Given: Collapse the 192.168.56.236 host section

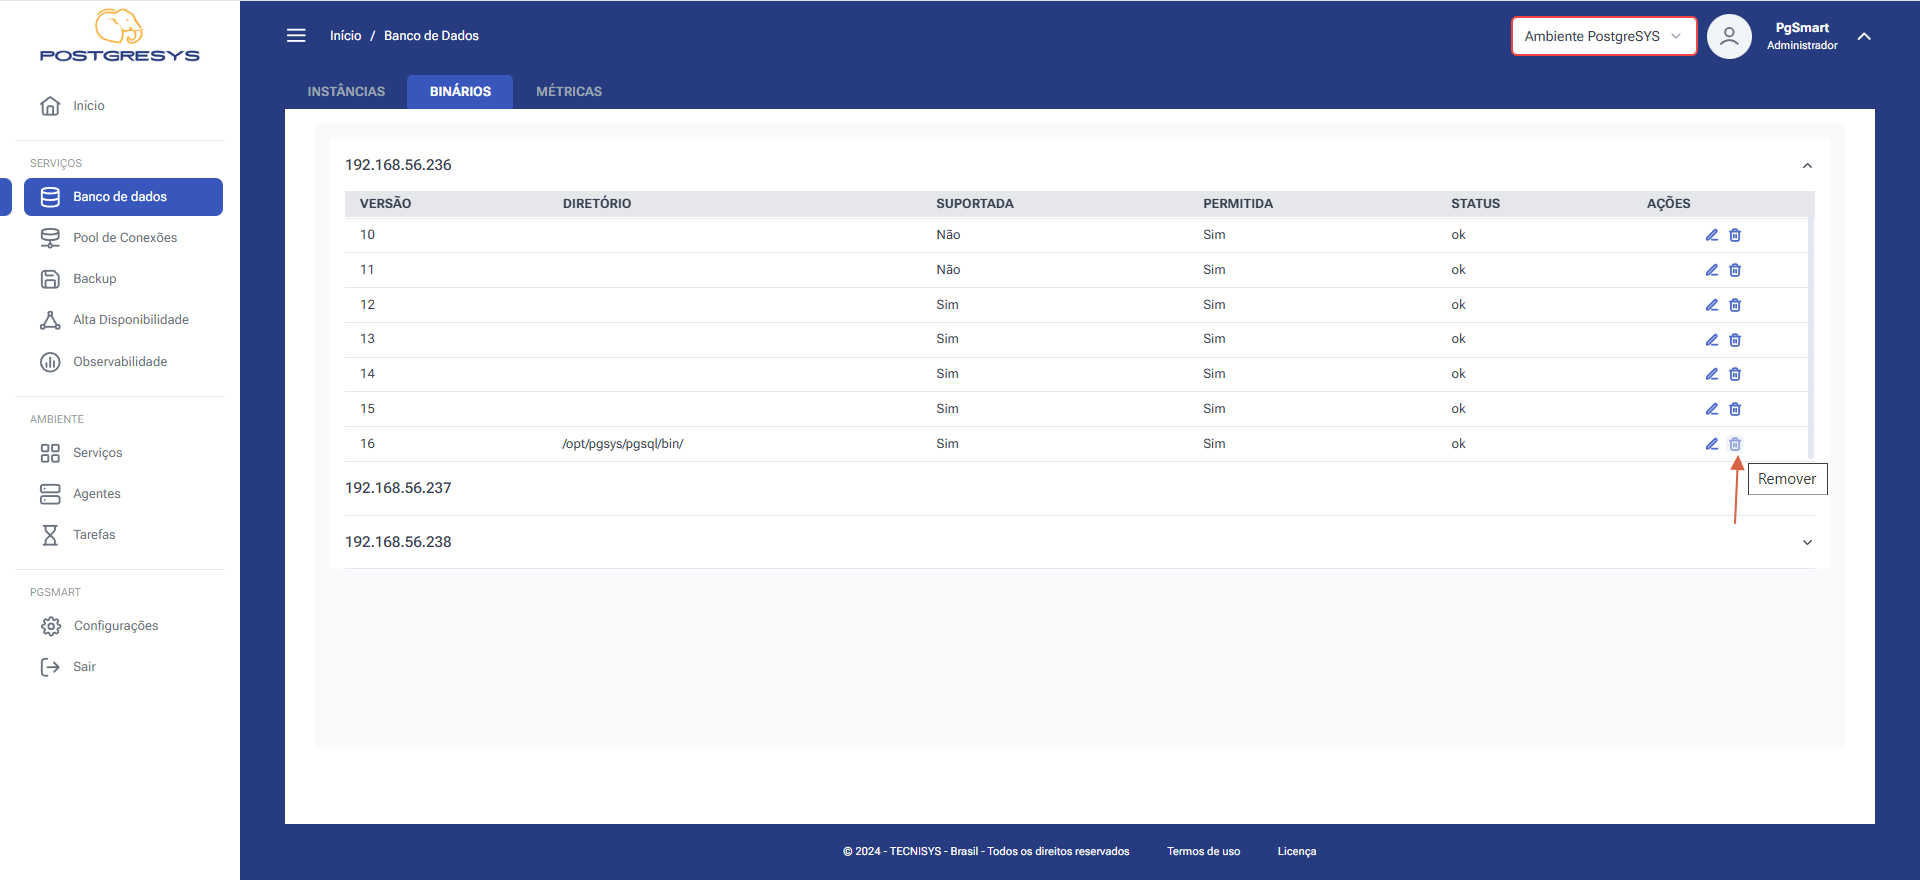Looking at the screenshot, I should coord(1807,166).
